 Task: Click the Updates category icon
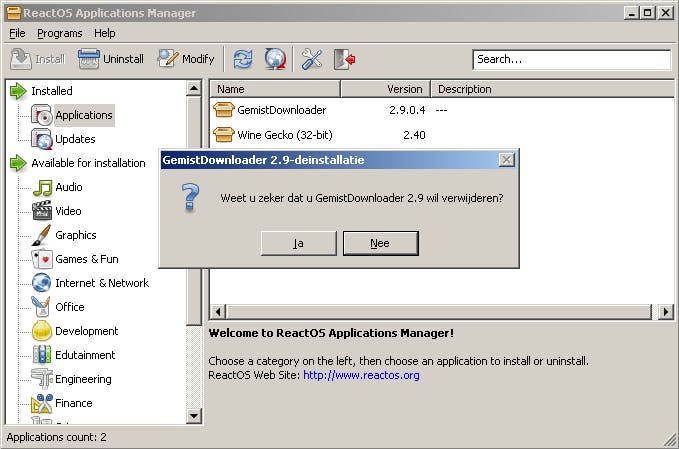tap(42, 139)
